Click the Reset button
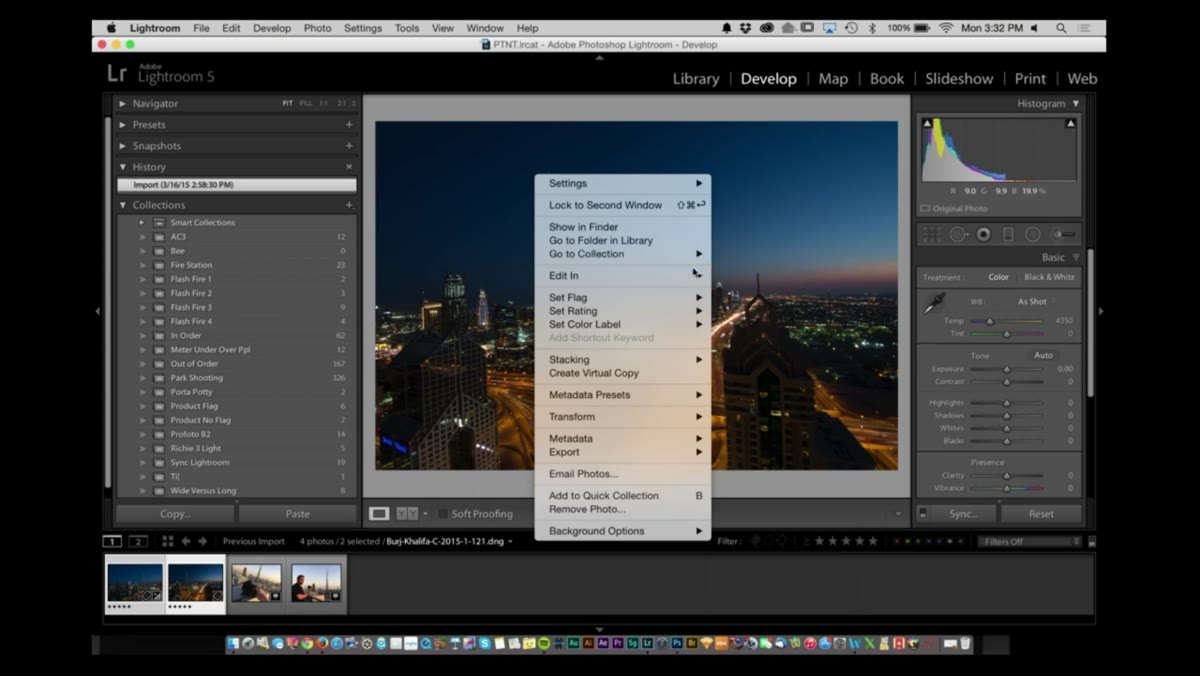Image resolution: width=1200 pixels, height=676 pixels. (x=1041, y=514)
